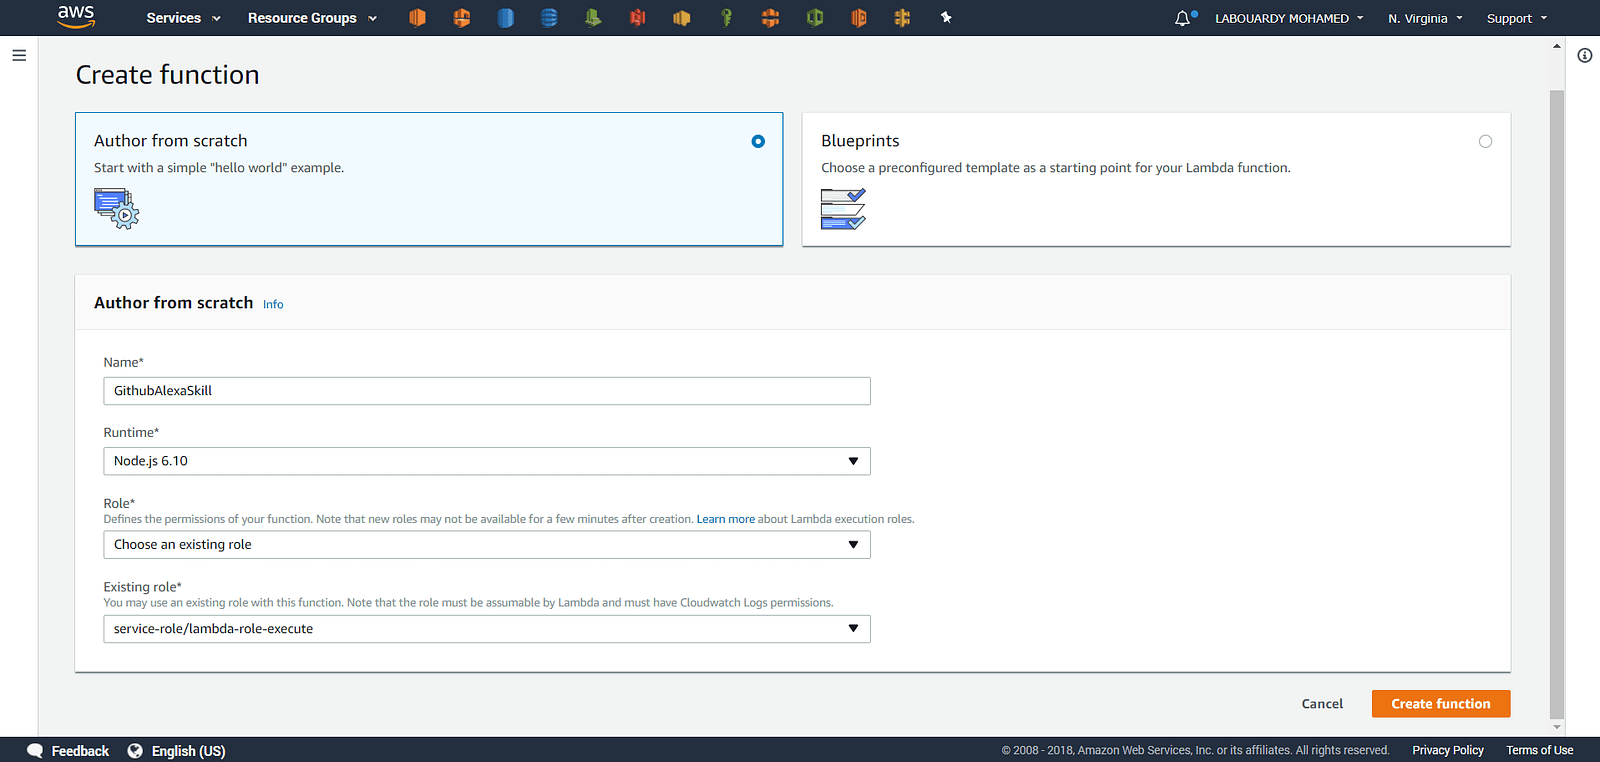Open the N. Virginia region selector
Screen dimensions: 1600x762
click(x=1425, y=18)
